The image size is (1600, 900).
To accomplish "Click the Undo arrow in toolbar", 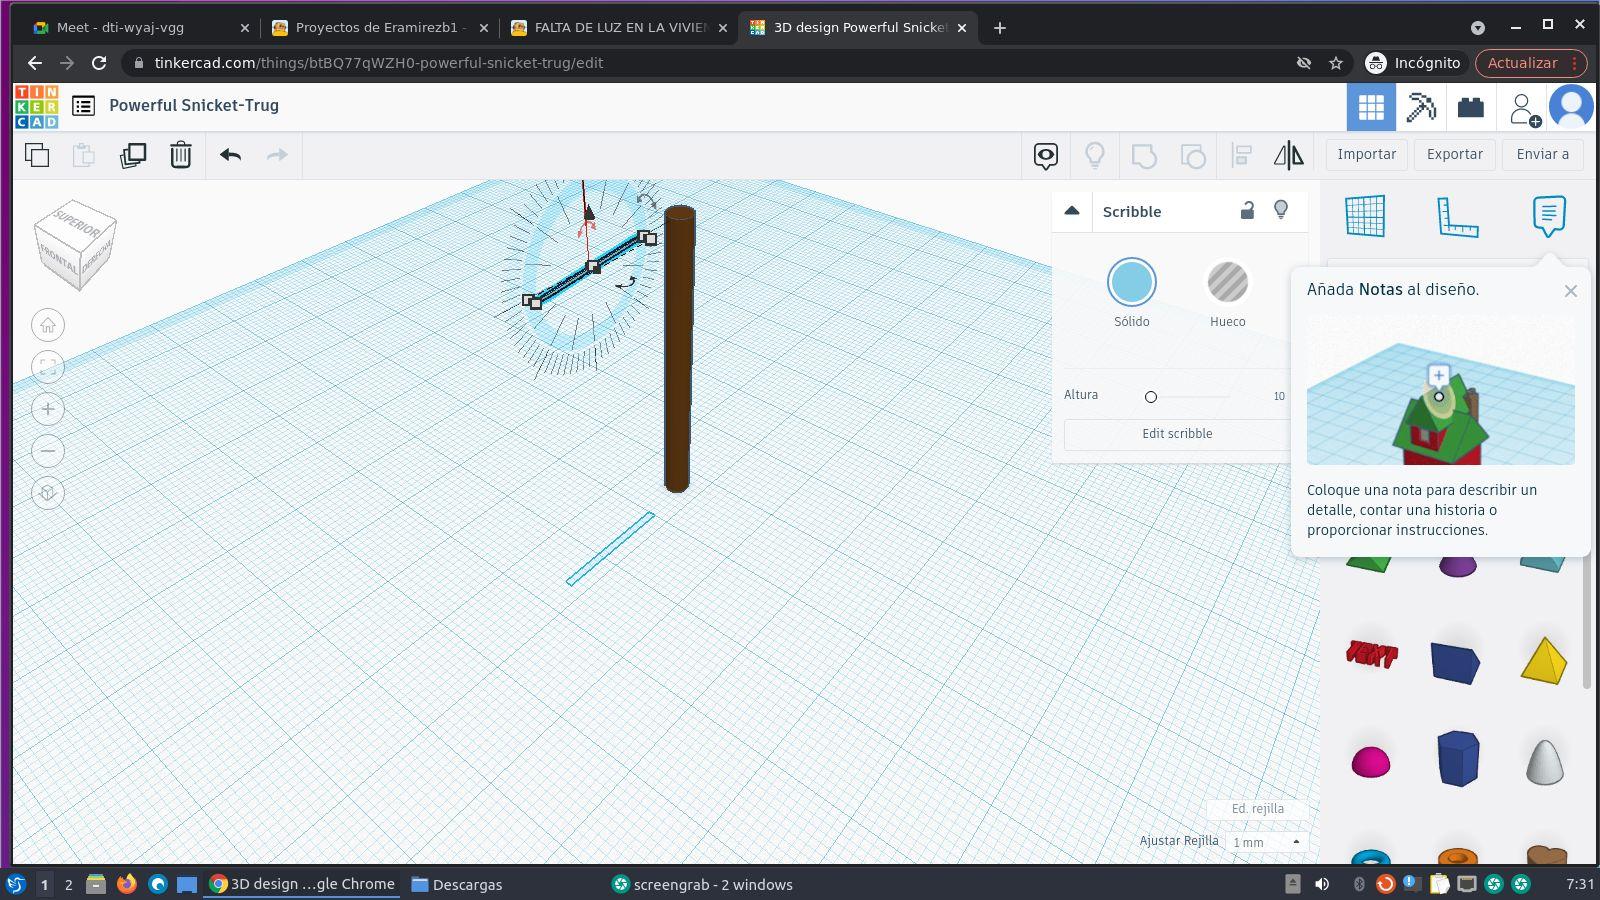I will 231,155.
